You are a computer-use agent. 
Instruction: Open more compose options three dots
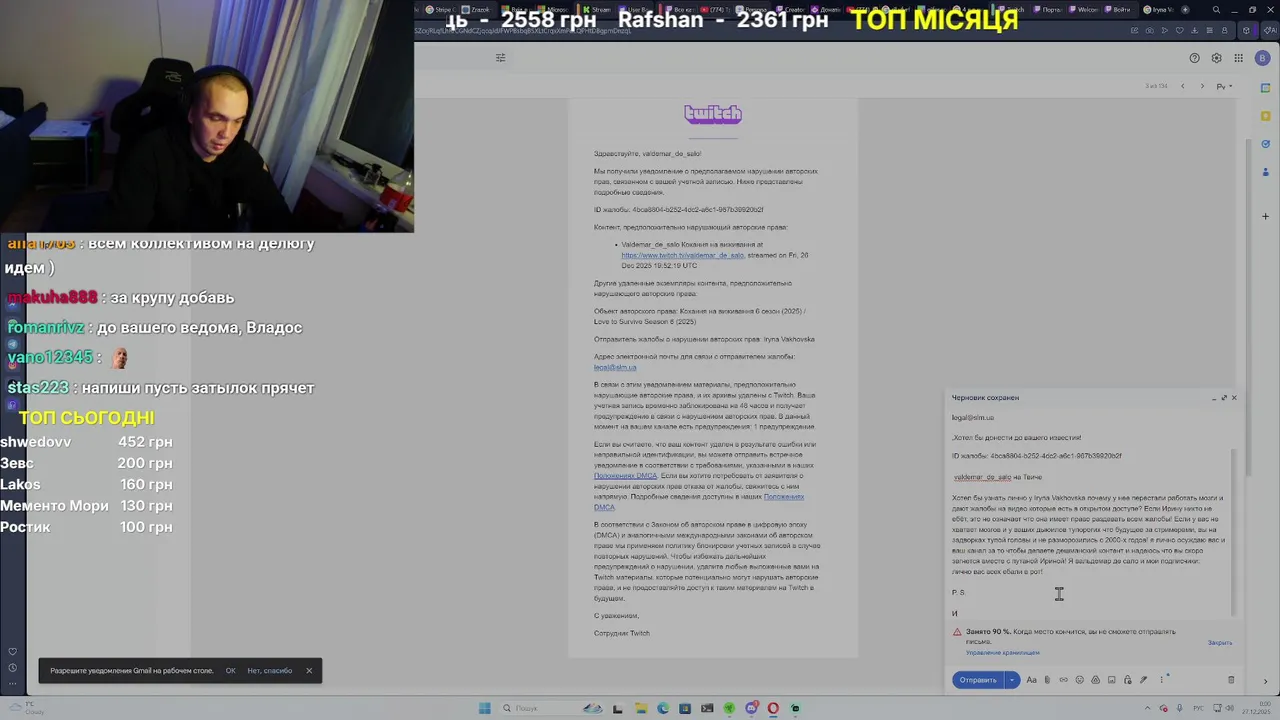click(1161, 680)
